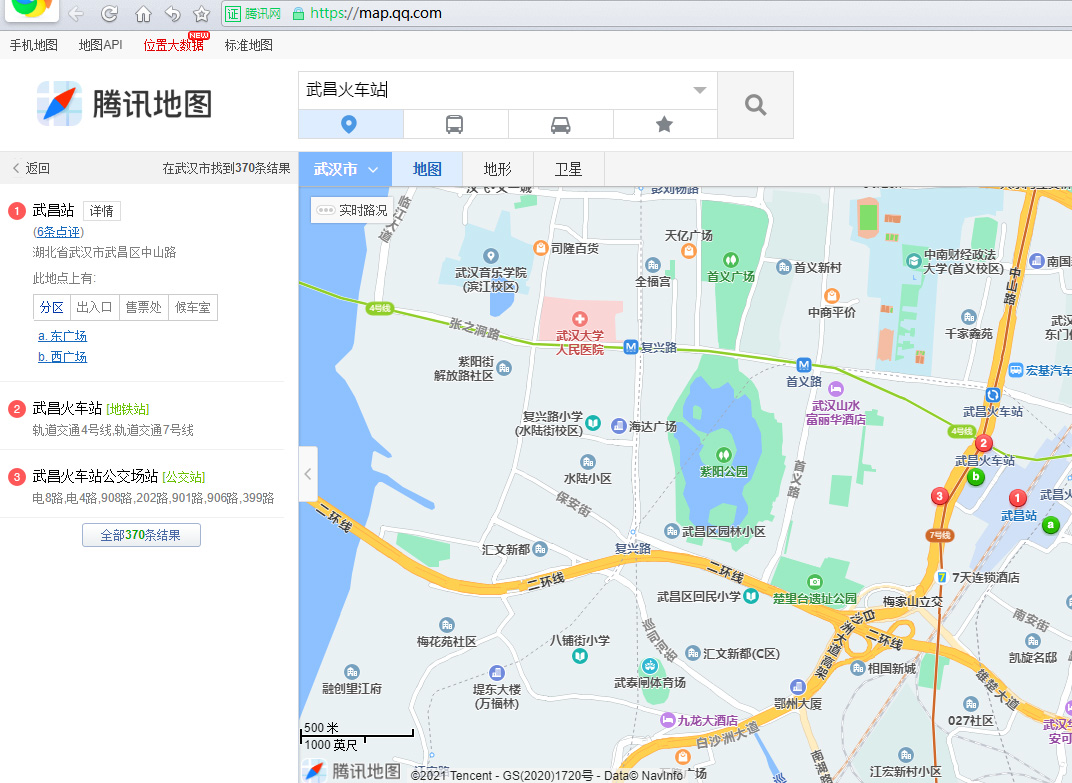
Task: Open the 标准地图 menu item
Action: (x=249, y=45)
